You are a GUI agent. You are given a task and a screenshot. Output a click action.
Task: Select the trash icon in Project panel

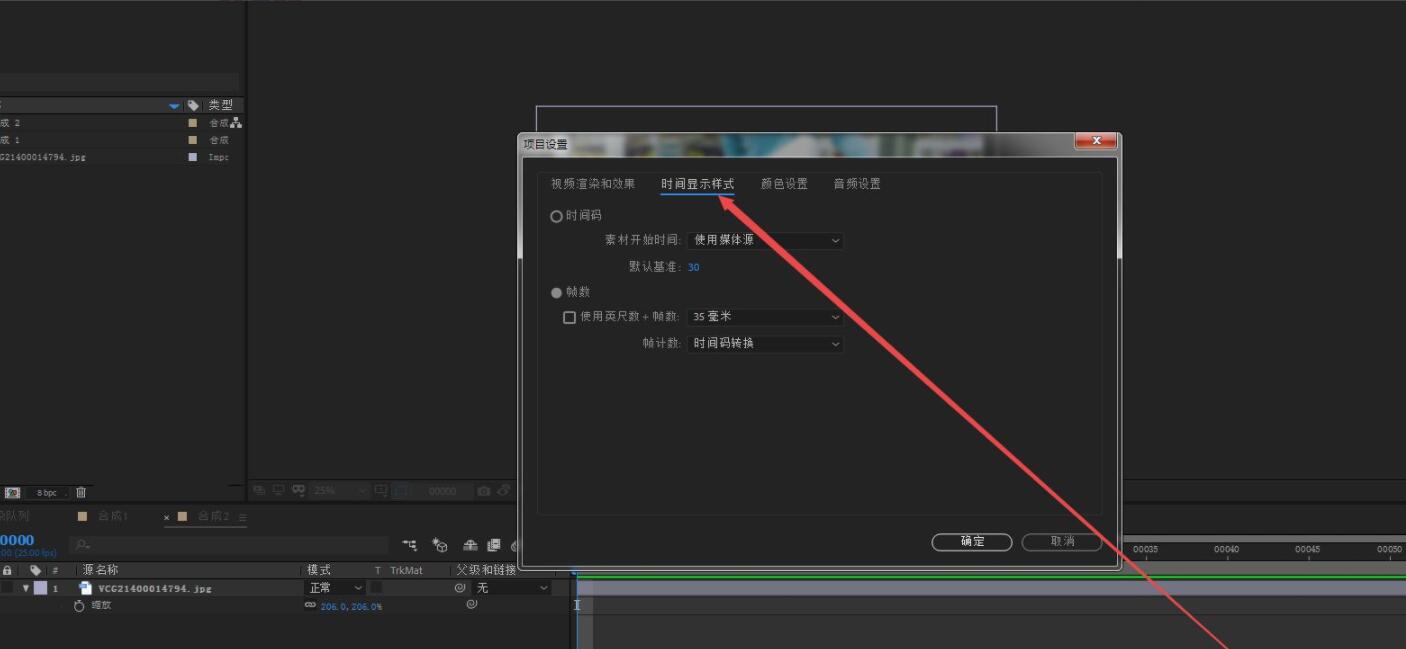(x=80, y=491)
